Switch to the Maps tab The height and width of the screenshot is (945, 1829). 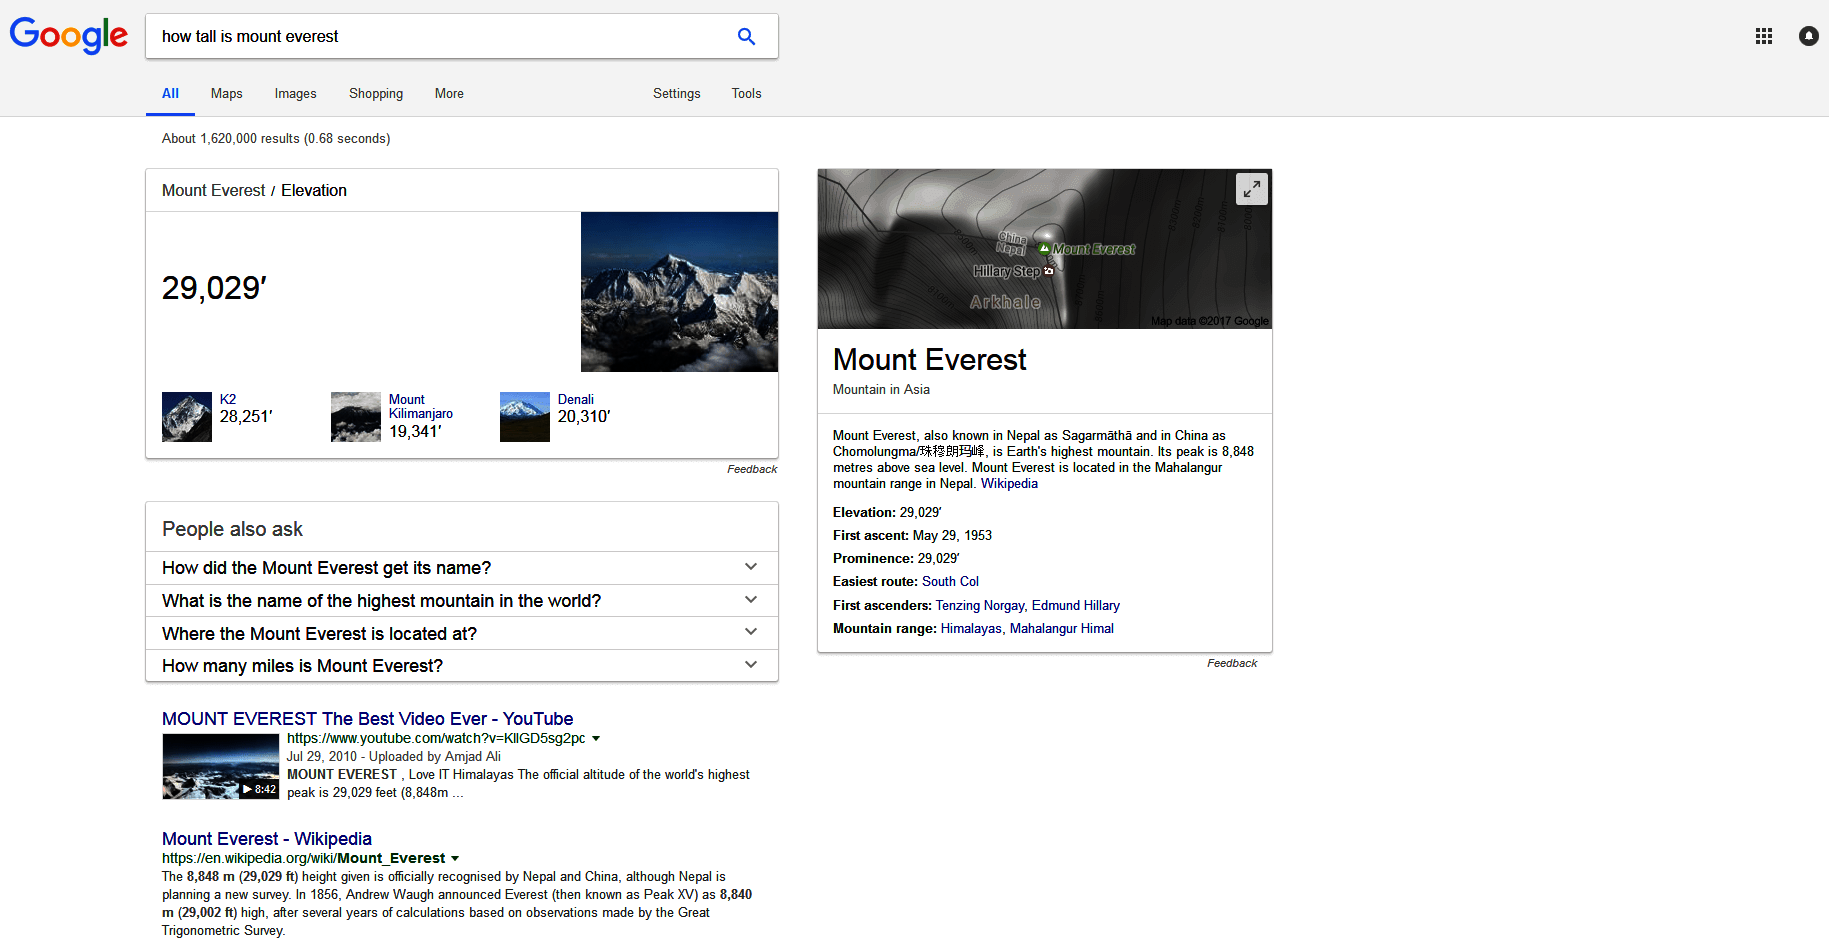pos(226,93)
